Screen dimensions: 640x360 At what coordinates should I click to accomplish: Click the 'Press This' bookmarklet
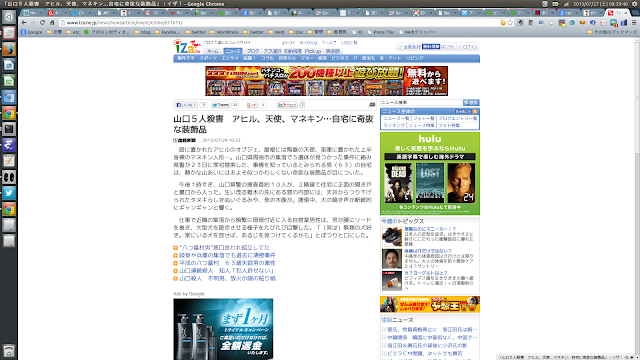point(381,32)
